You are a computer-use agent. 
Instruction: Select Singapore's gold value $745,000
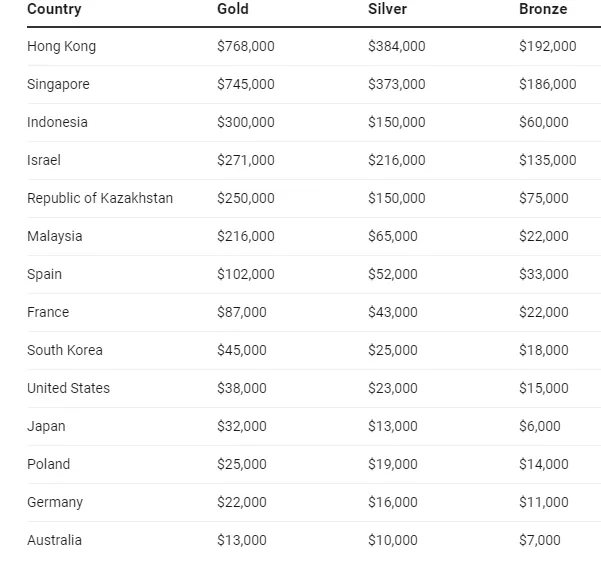tap(245, 84)
